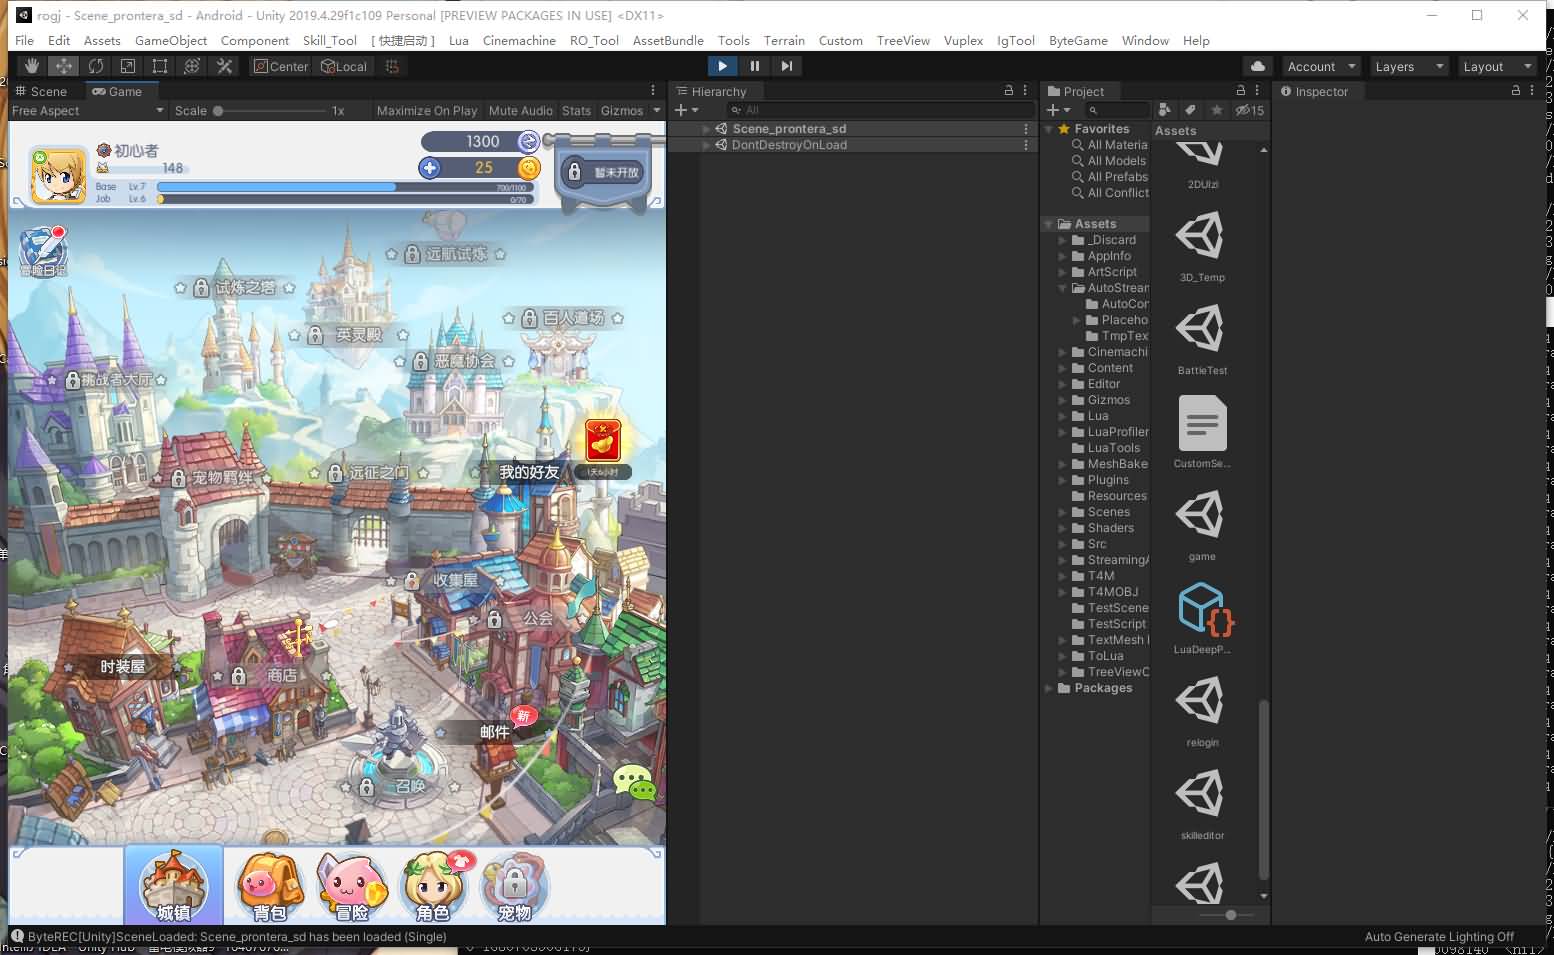Toggle pivot mode with Center button
1554x955 pixels.
click(x=280, y=66)
